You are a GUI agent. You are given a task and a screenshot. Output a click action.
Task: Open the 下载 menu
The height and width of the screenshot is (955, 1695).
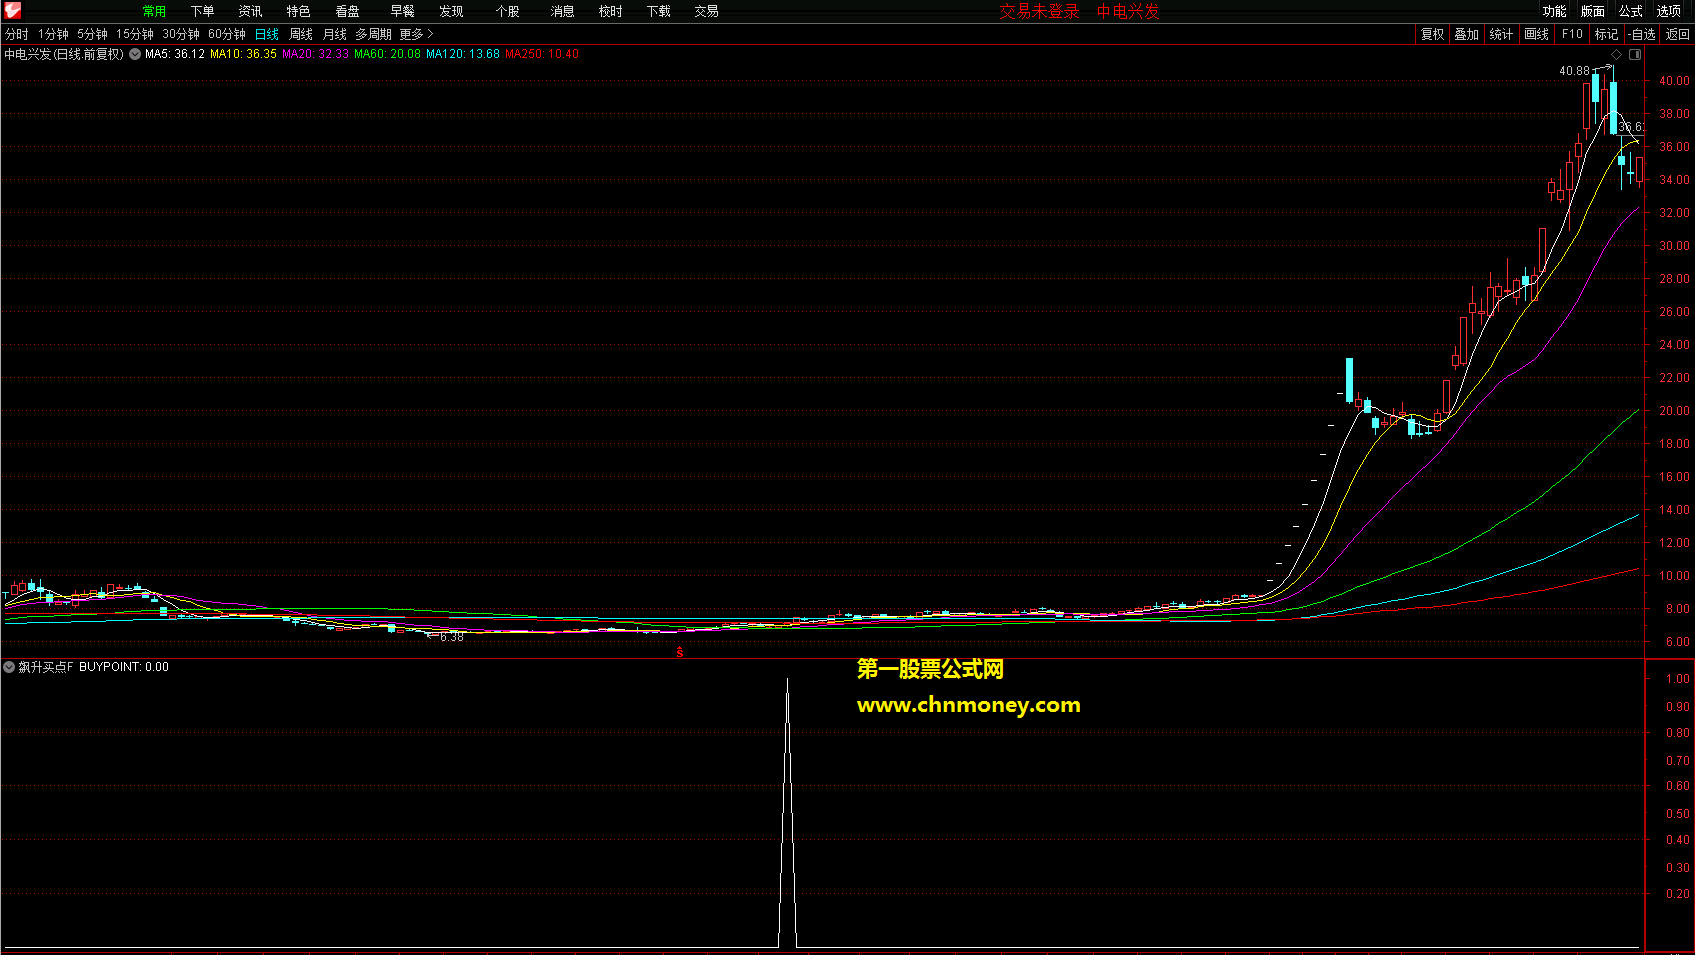tap(658, 11)
